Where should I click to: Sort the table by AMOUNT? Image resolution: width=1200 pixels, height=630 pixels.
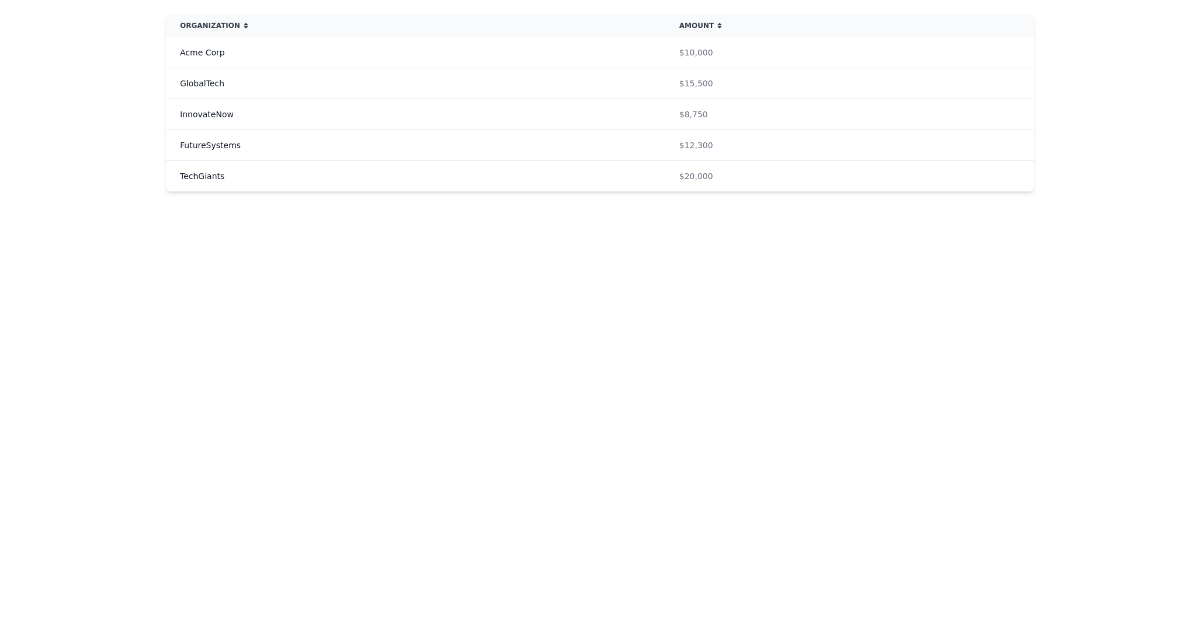tap(697, 25)
